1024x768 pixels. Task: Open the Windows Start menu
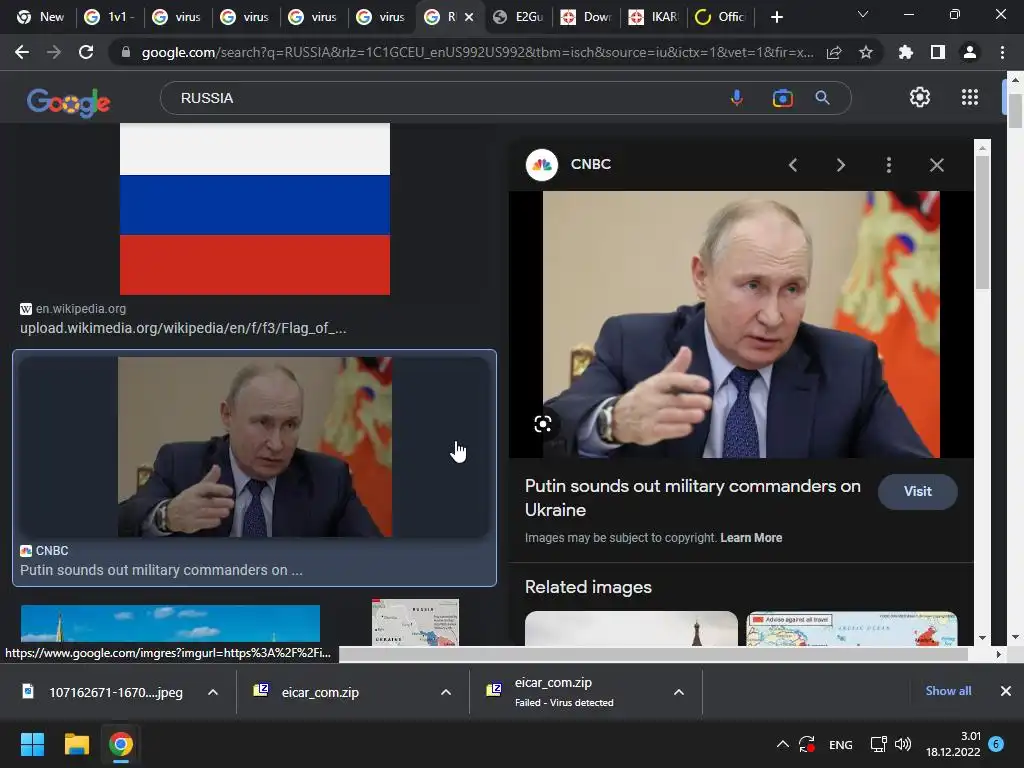[x=32, y=744]
